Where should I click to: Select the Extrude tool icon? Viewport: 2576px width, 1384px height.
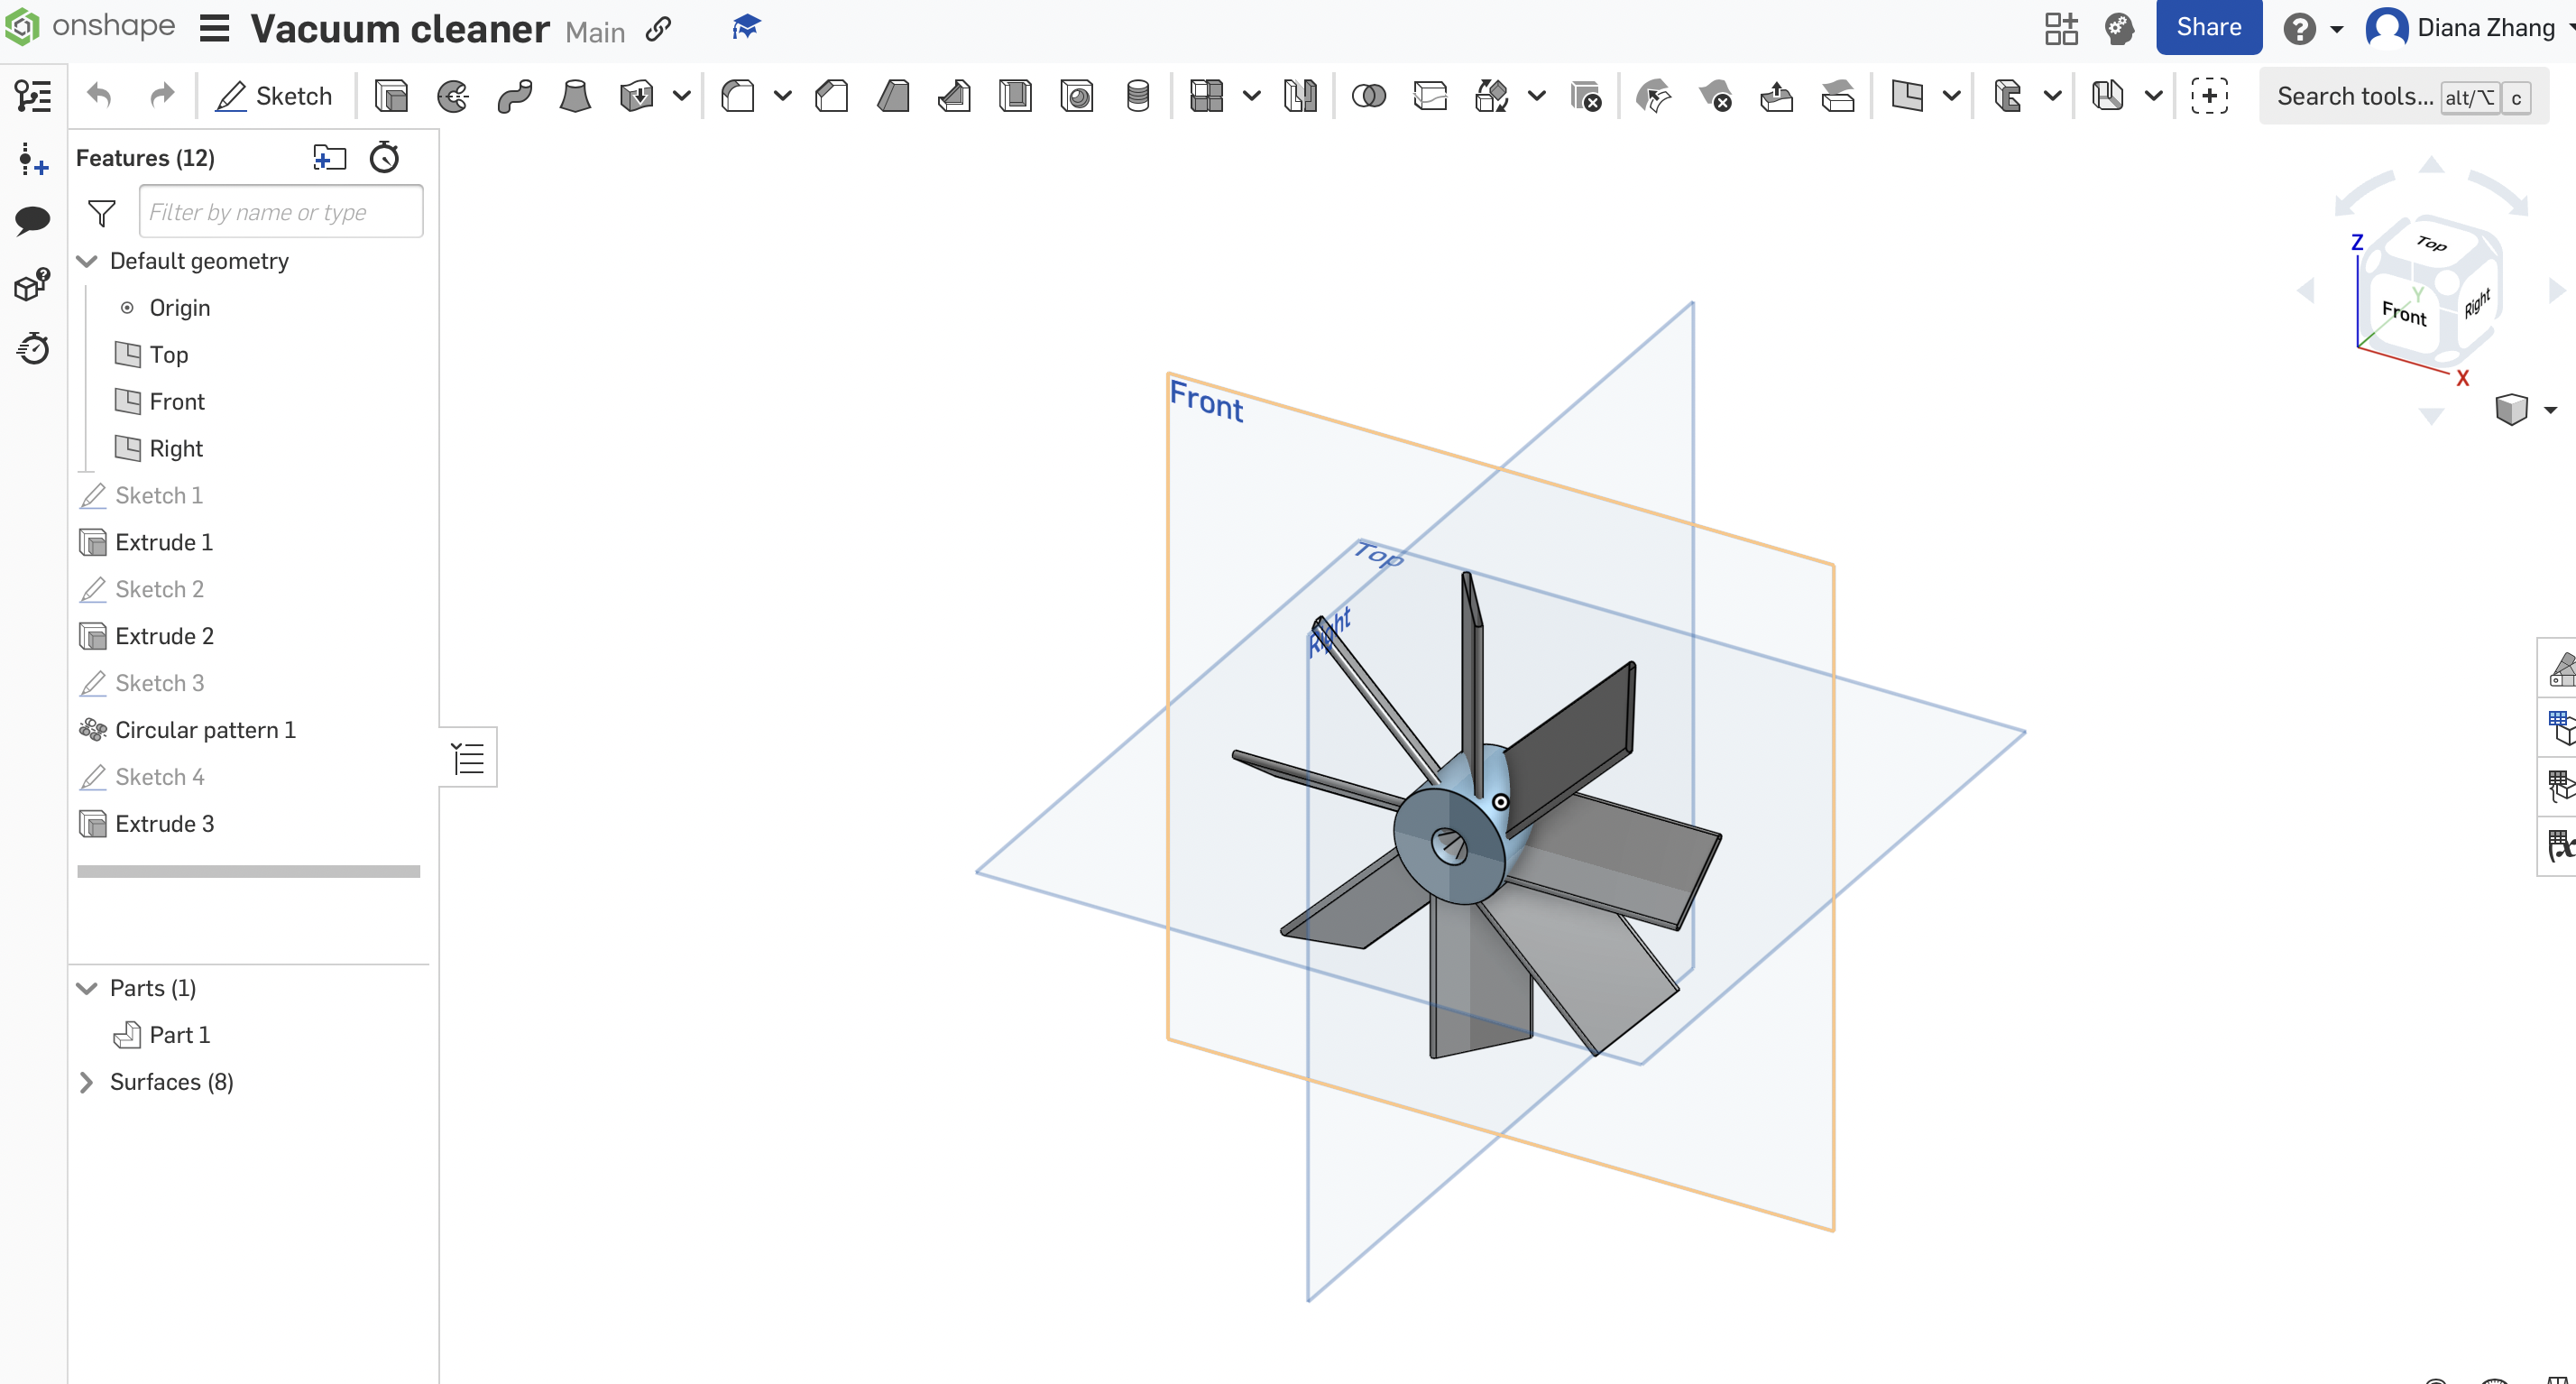tap(391, 96)
